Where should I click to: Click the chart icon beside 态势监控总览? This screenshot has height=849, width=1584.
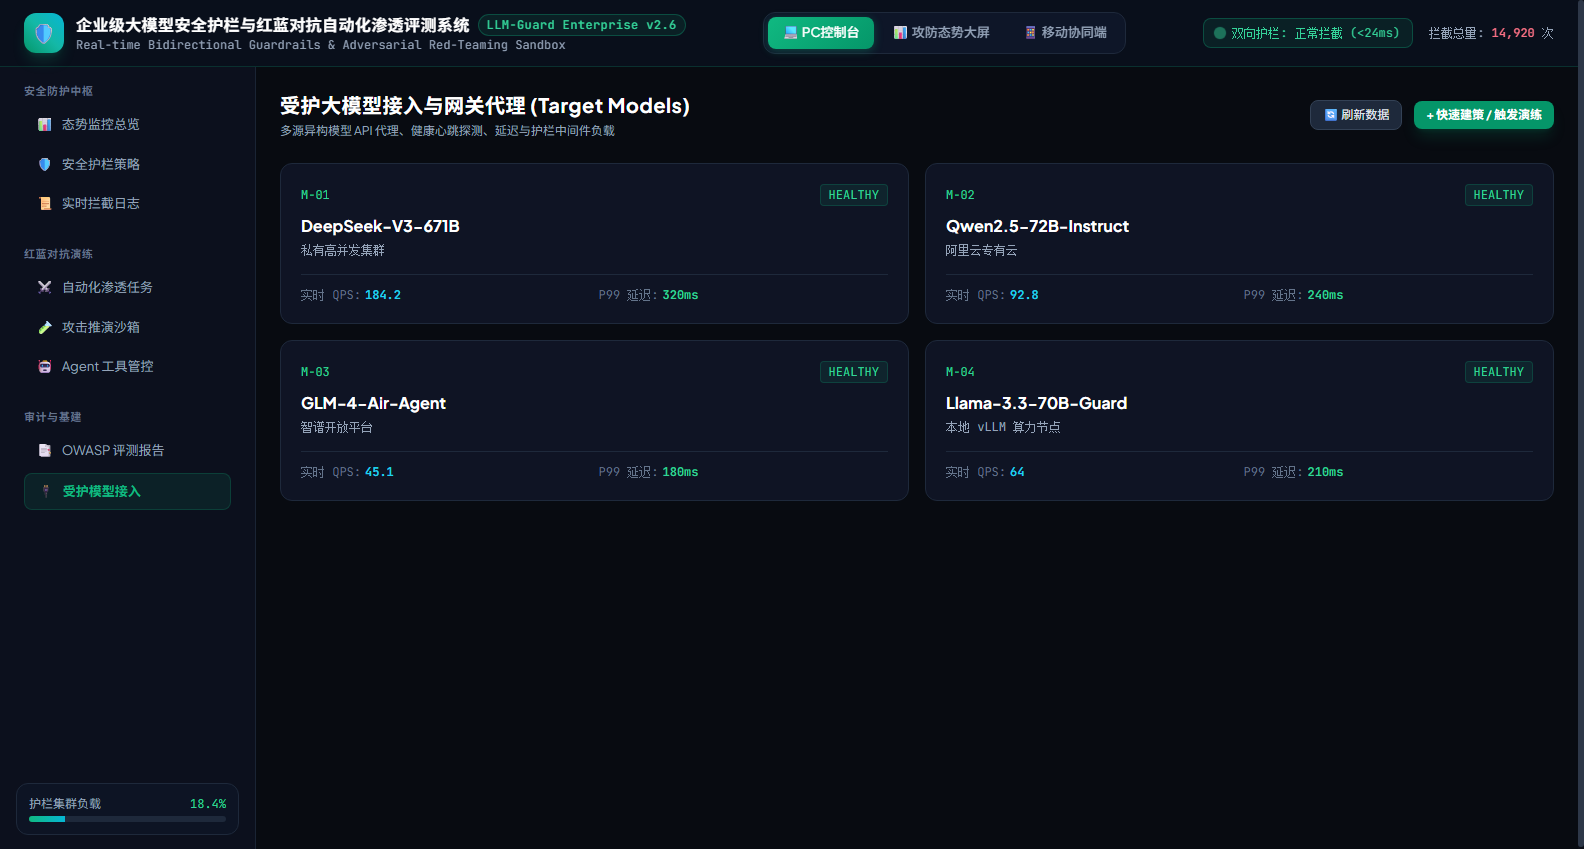(45, 125)
